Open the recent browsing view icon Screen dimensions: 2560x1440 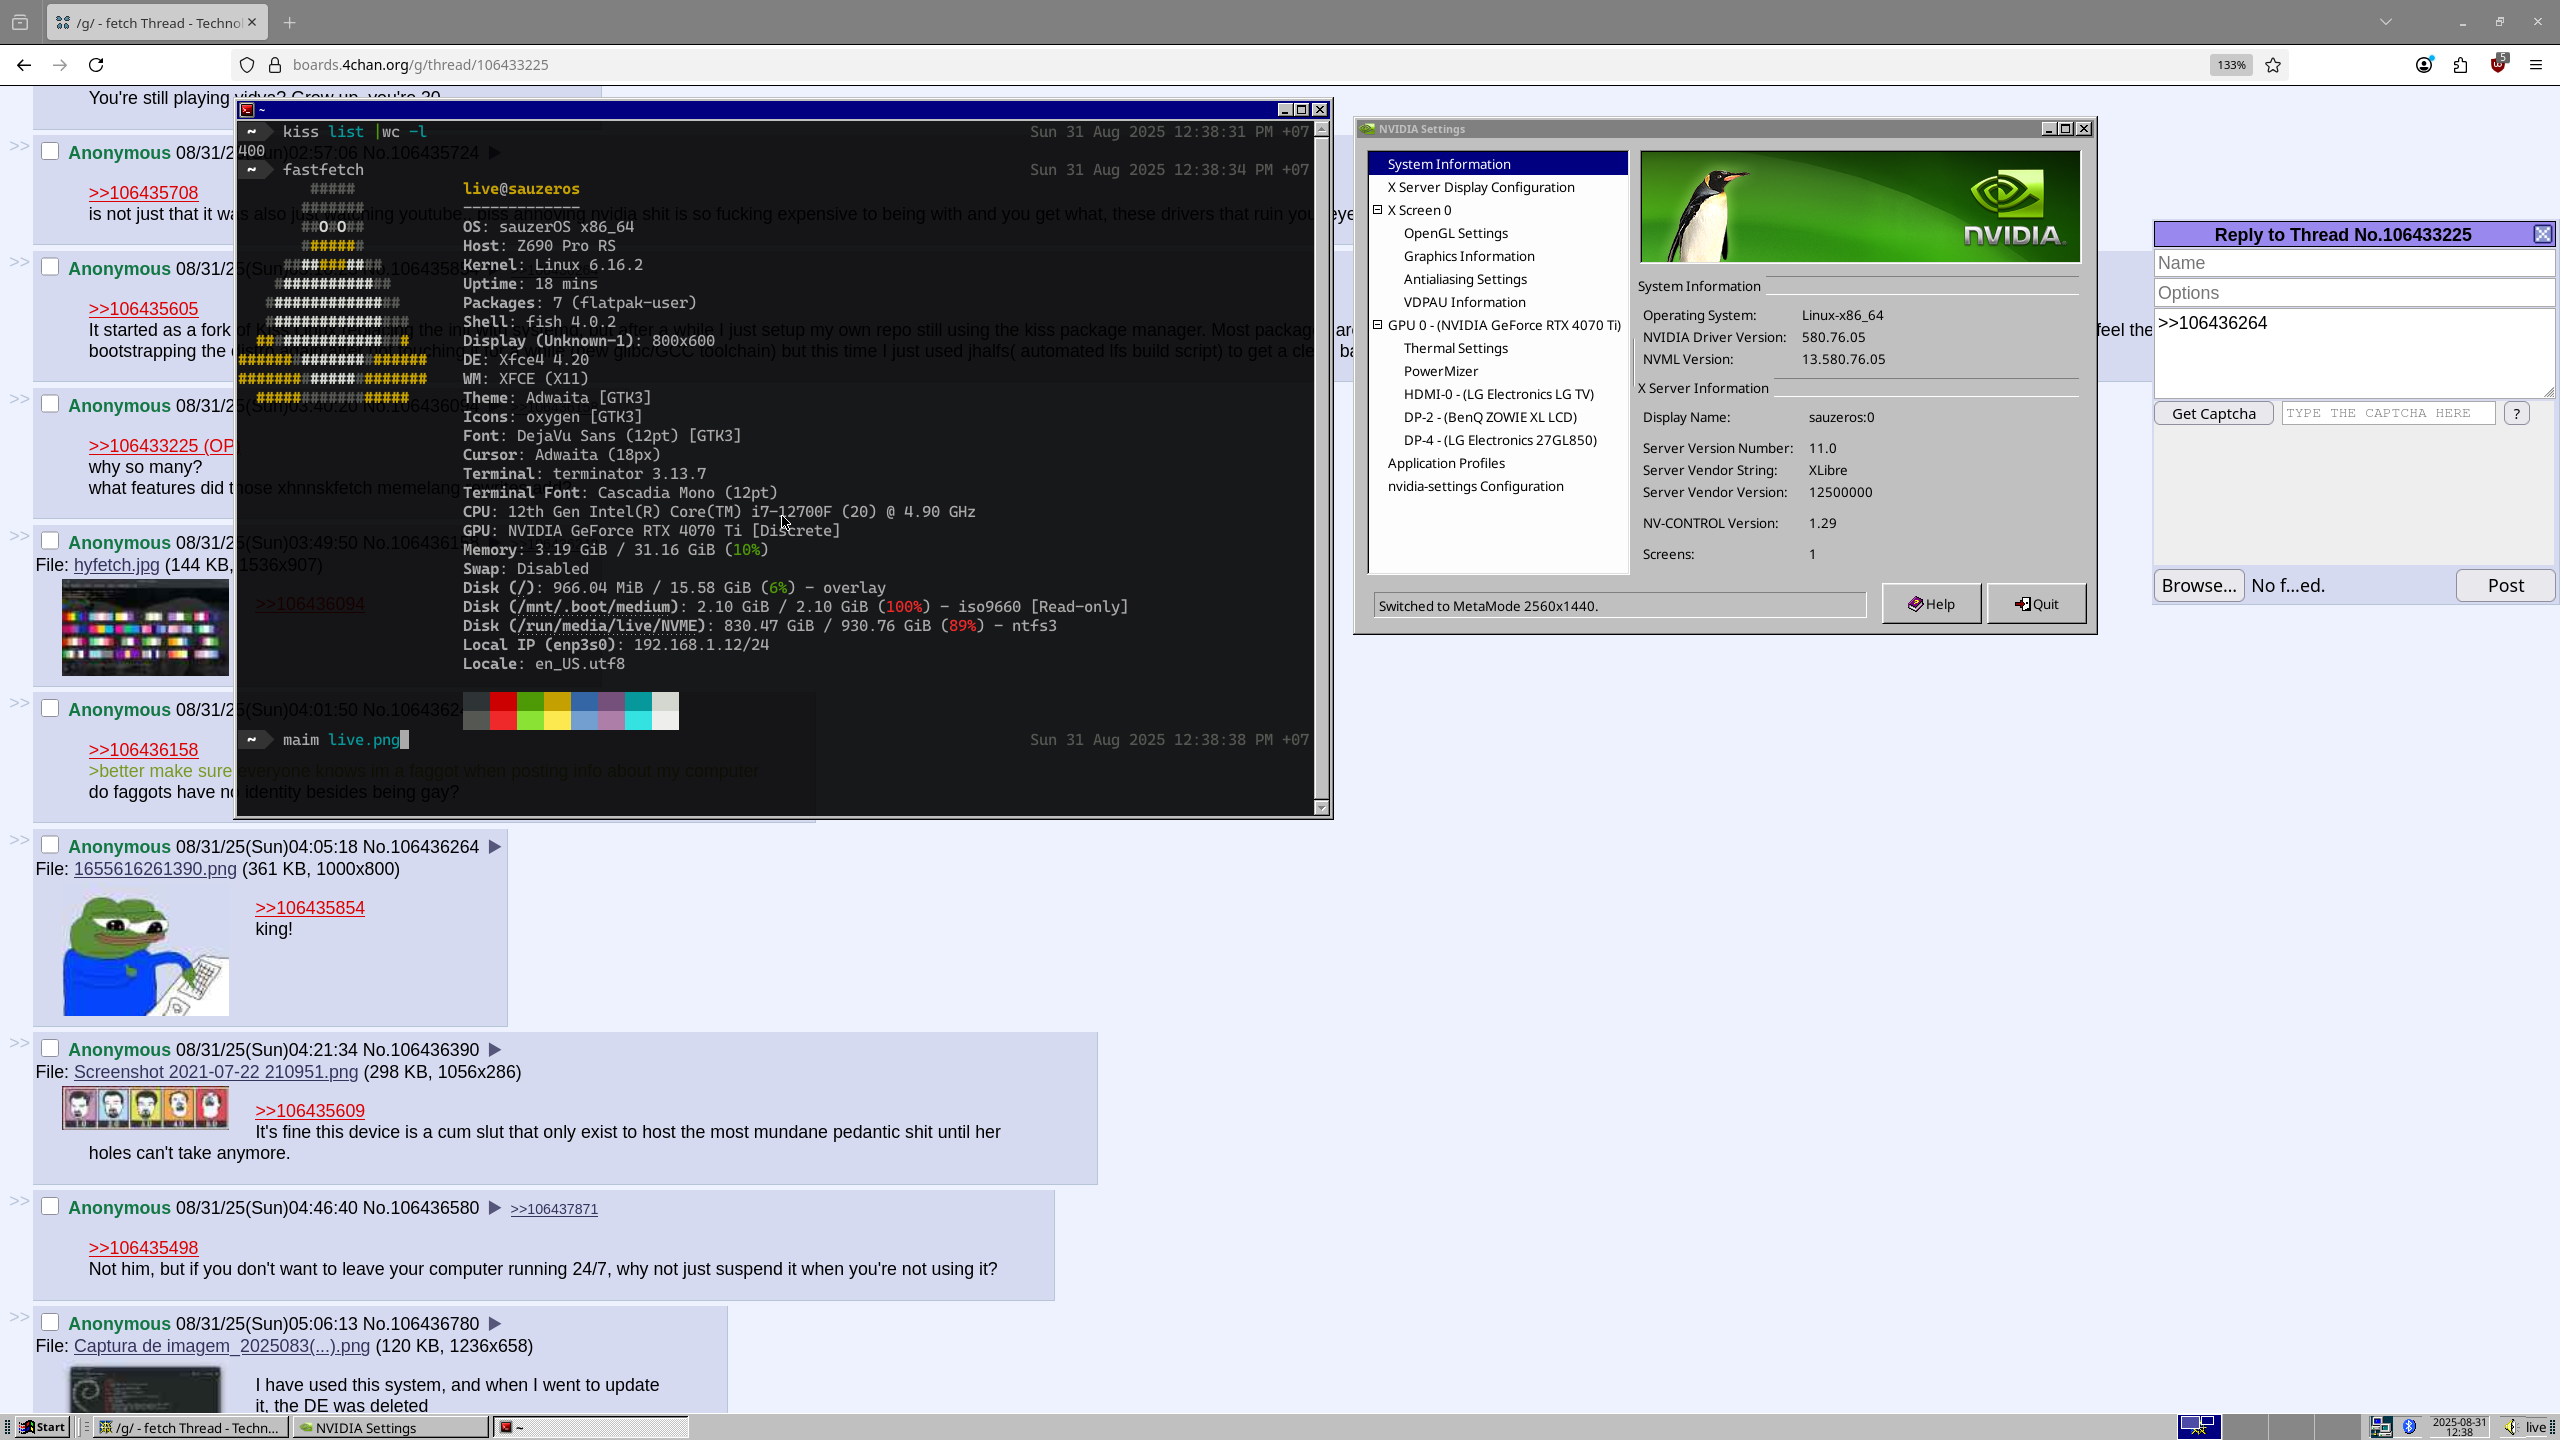(x=20, y=22)
